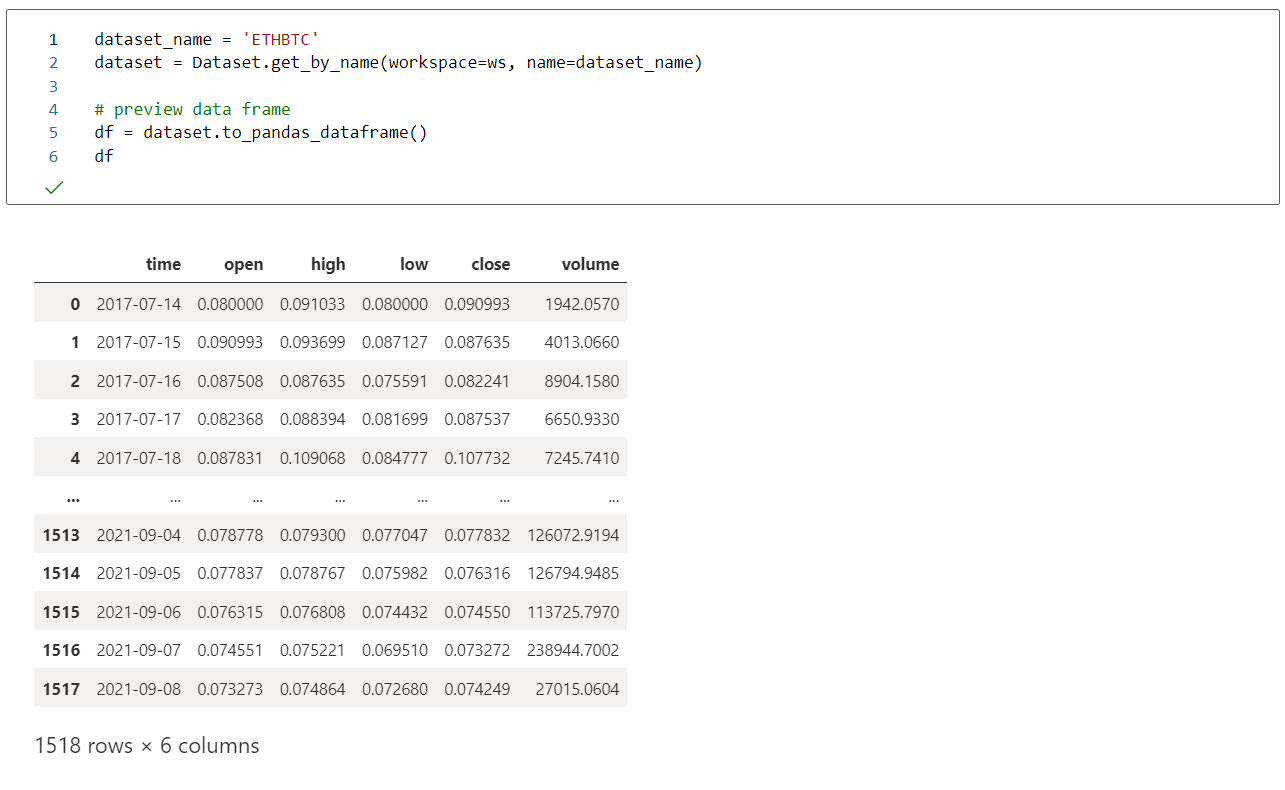Click close value 0.087537
Image resolution: width=1285 pixels, height=790 pixels.
click(x=477, y=419)
